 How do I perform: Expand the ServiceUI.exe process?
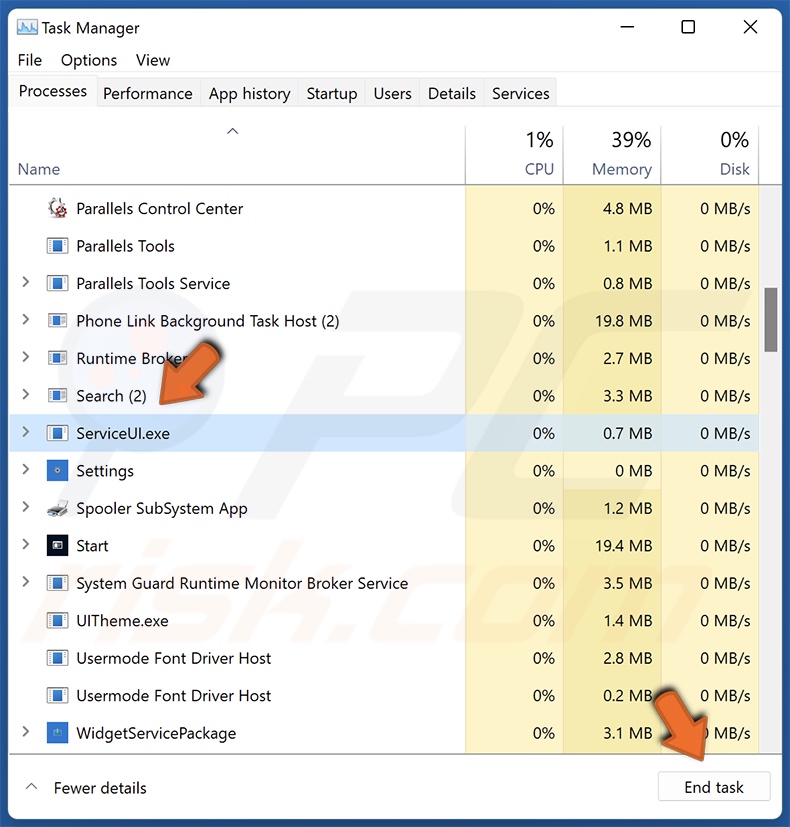coord(25,432)
